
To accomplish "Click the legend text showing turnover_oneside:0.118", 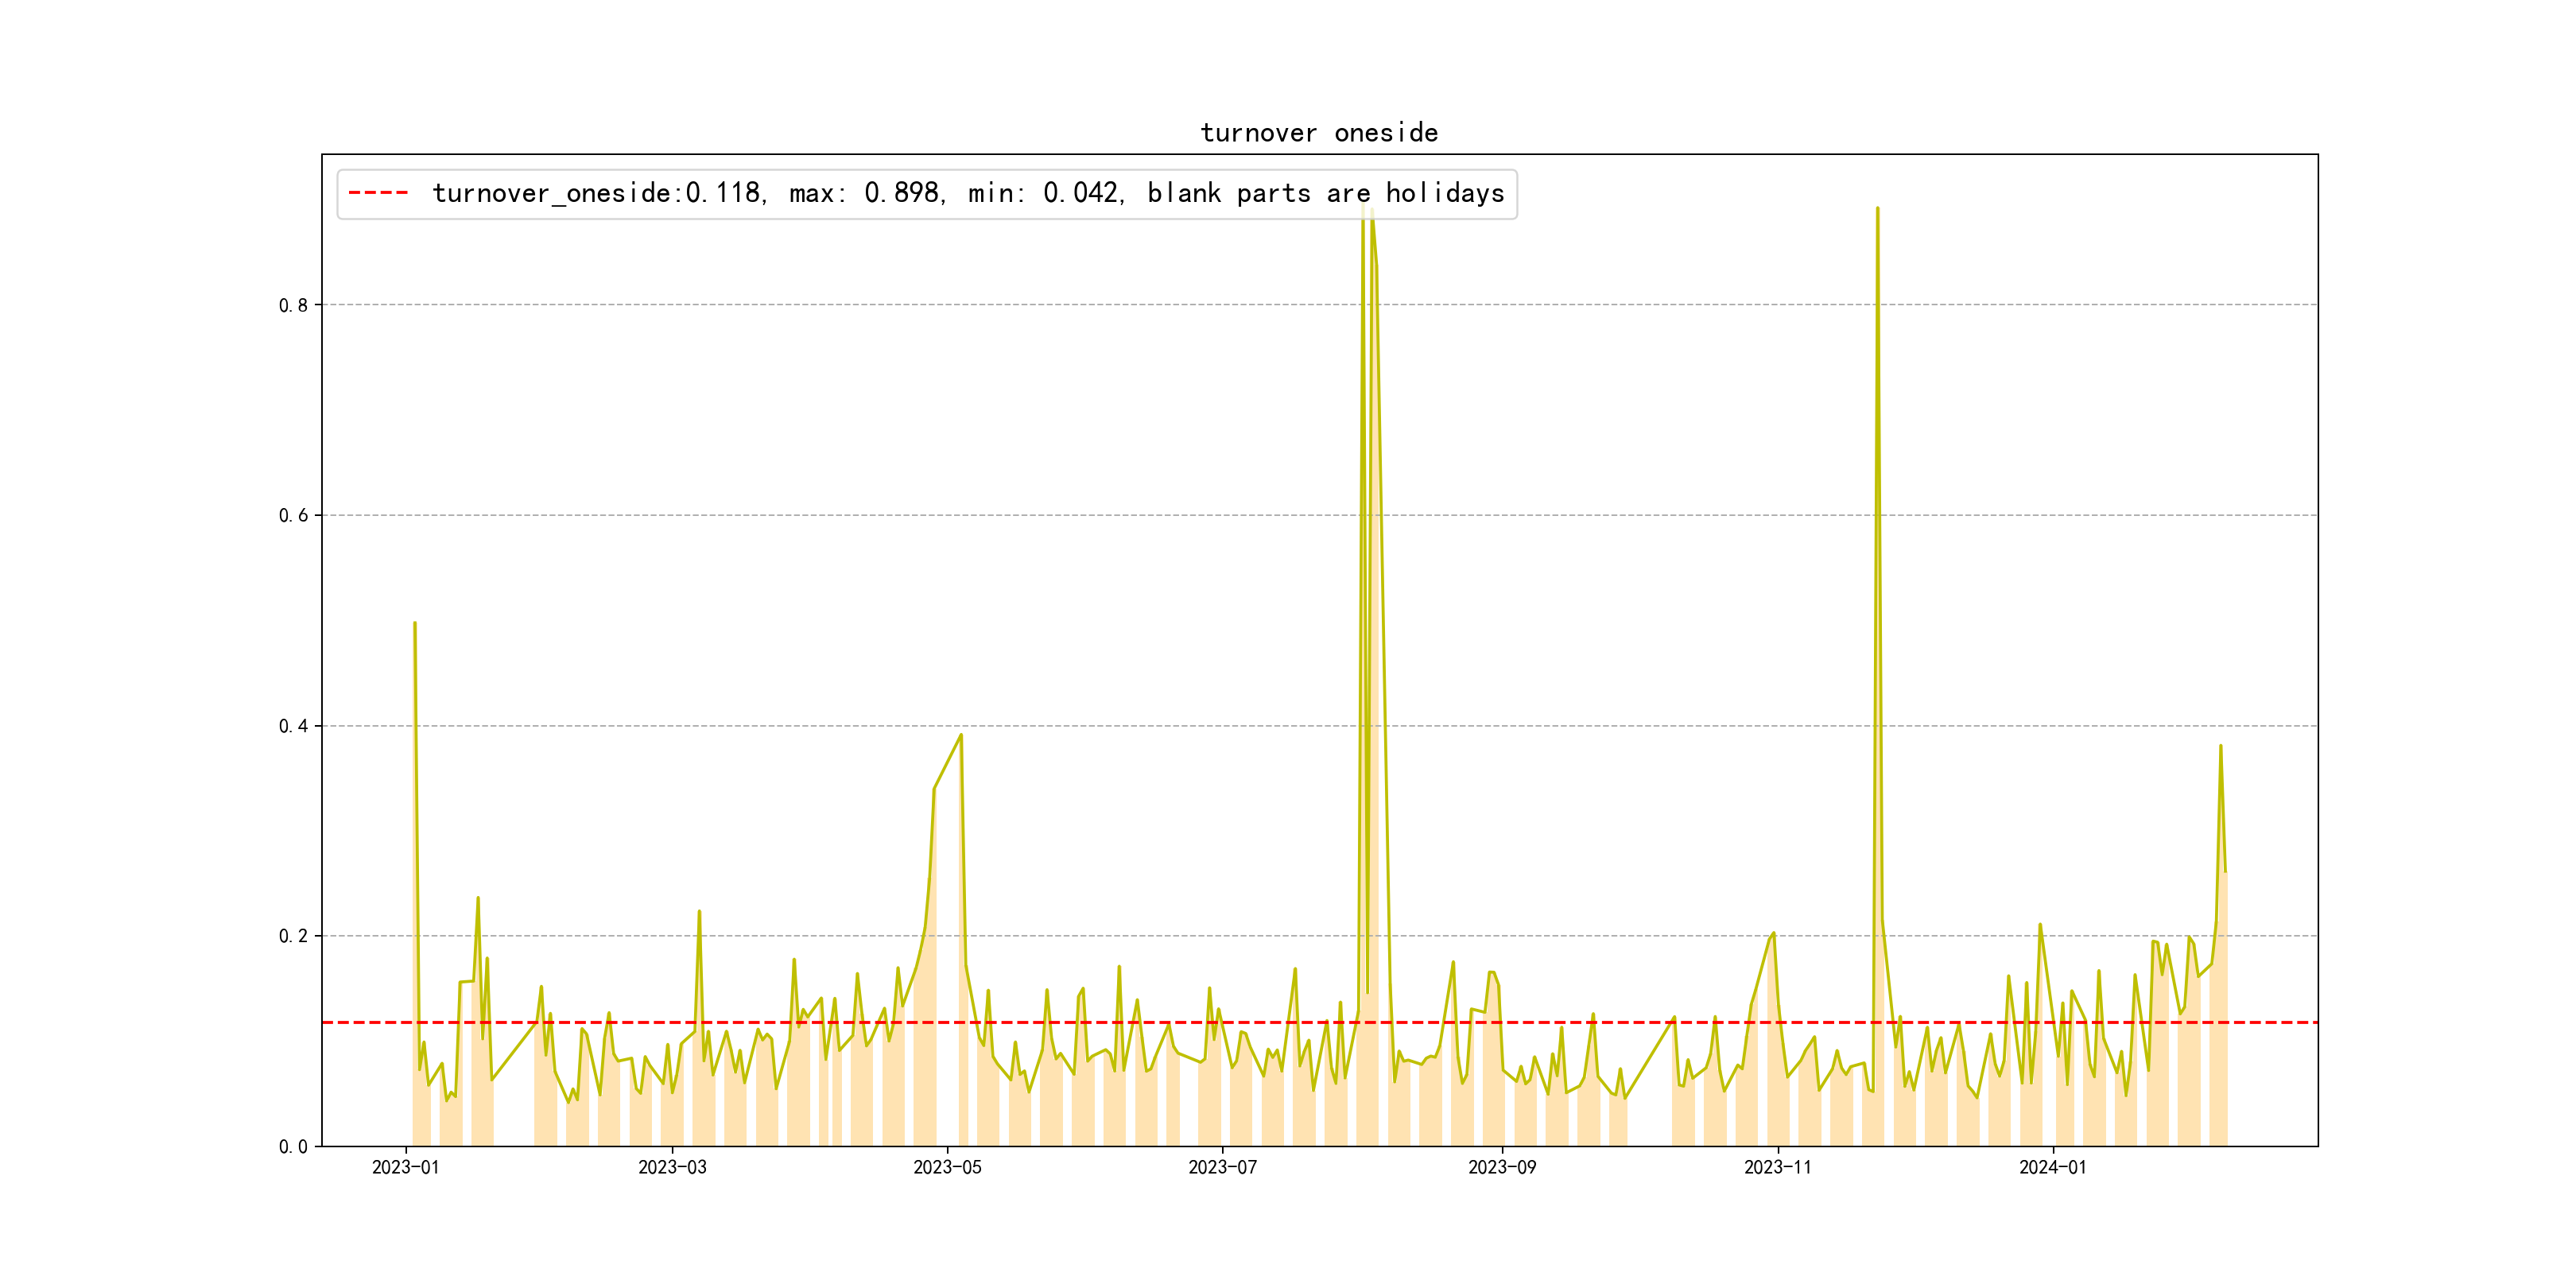I will coord(598,193).
